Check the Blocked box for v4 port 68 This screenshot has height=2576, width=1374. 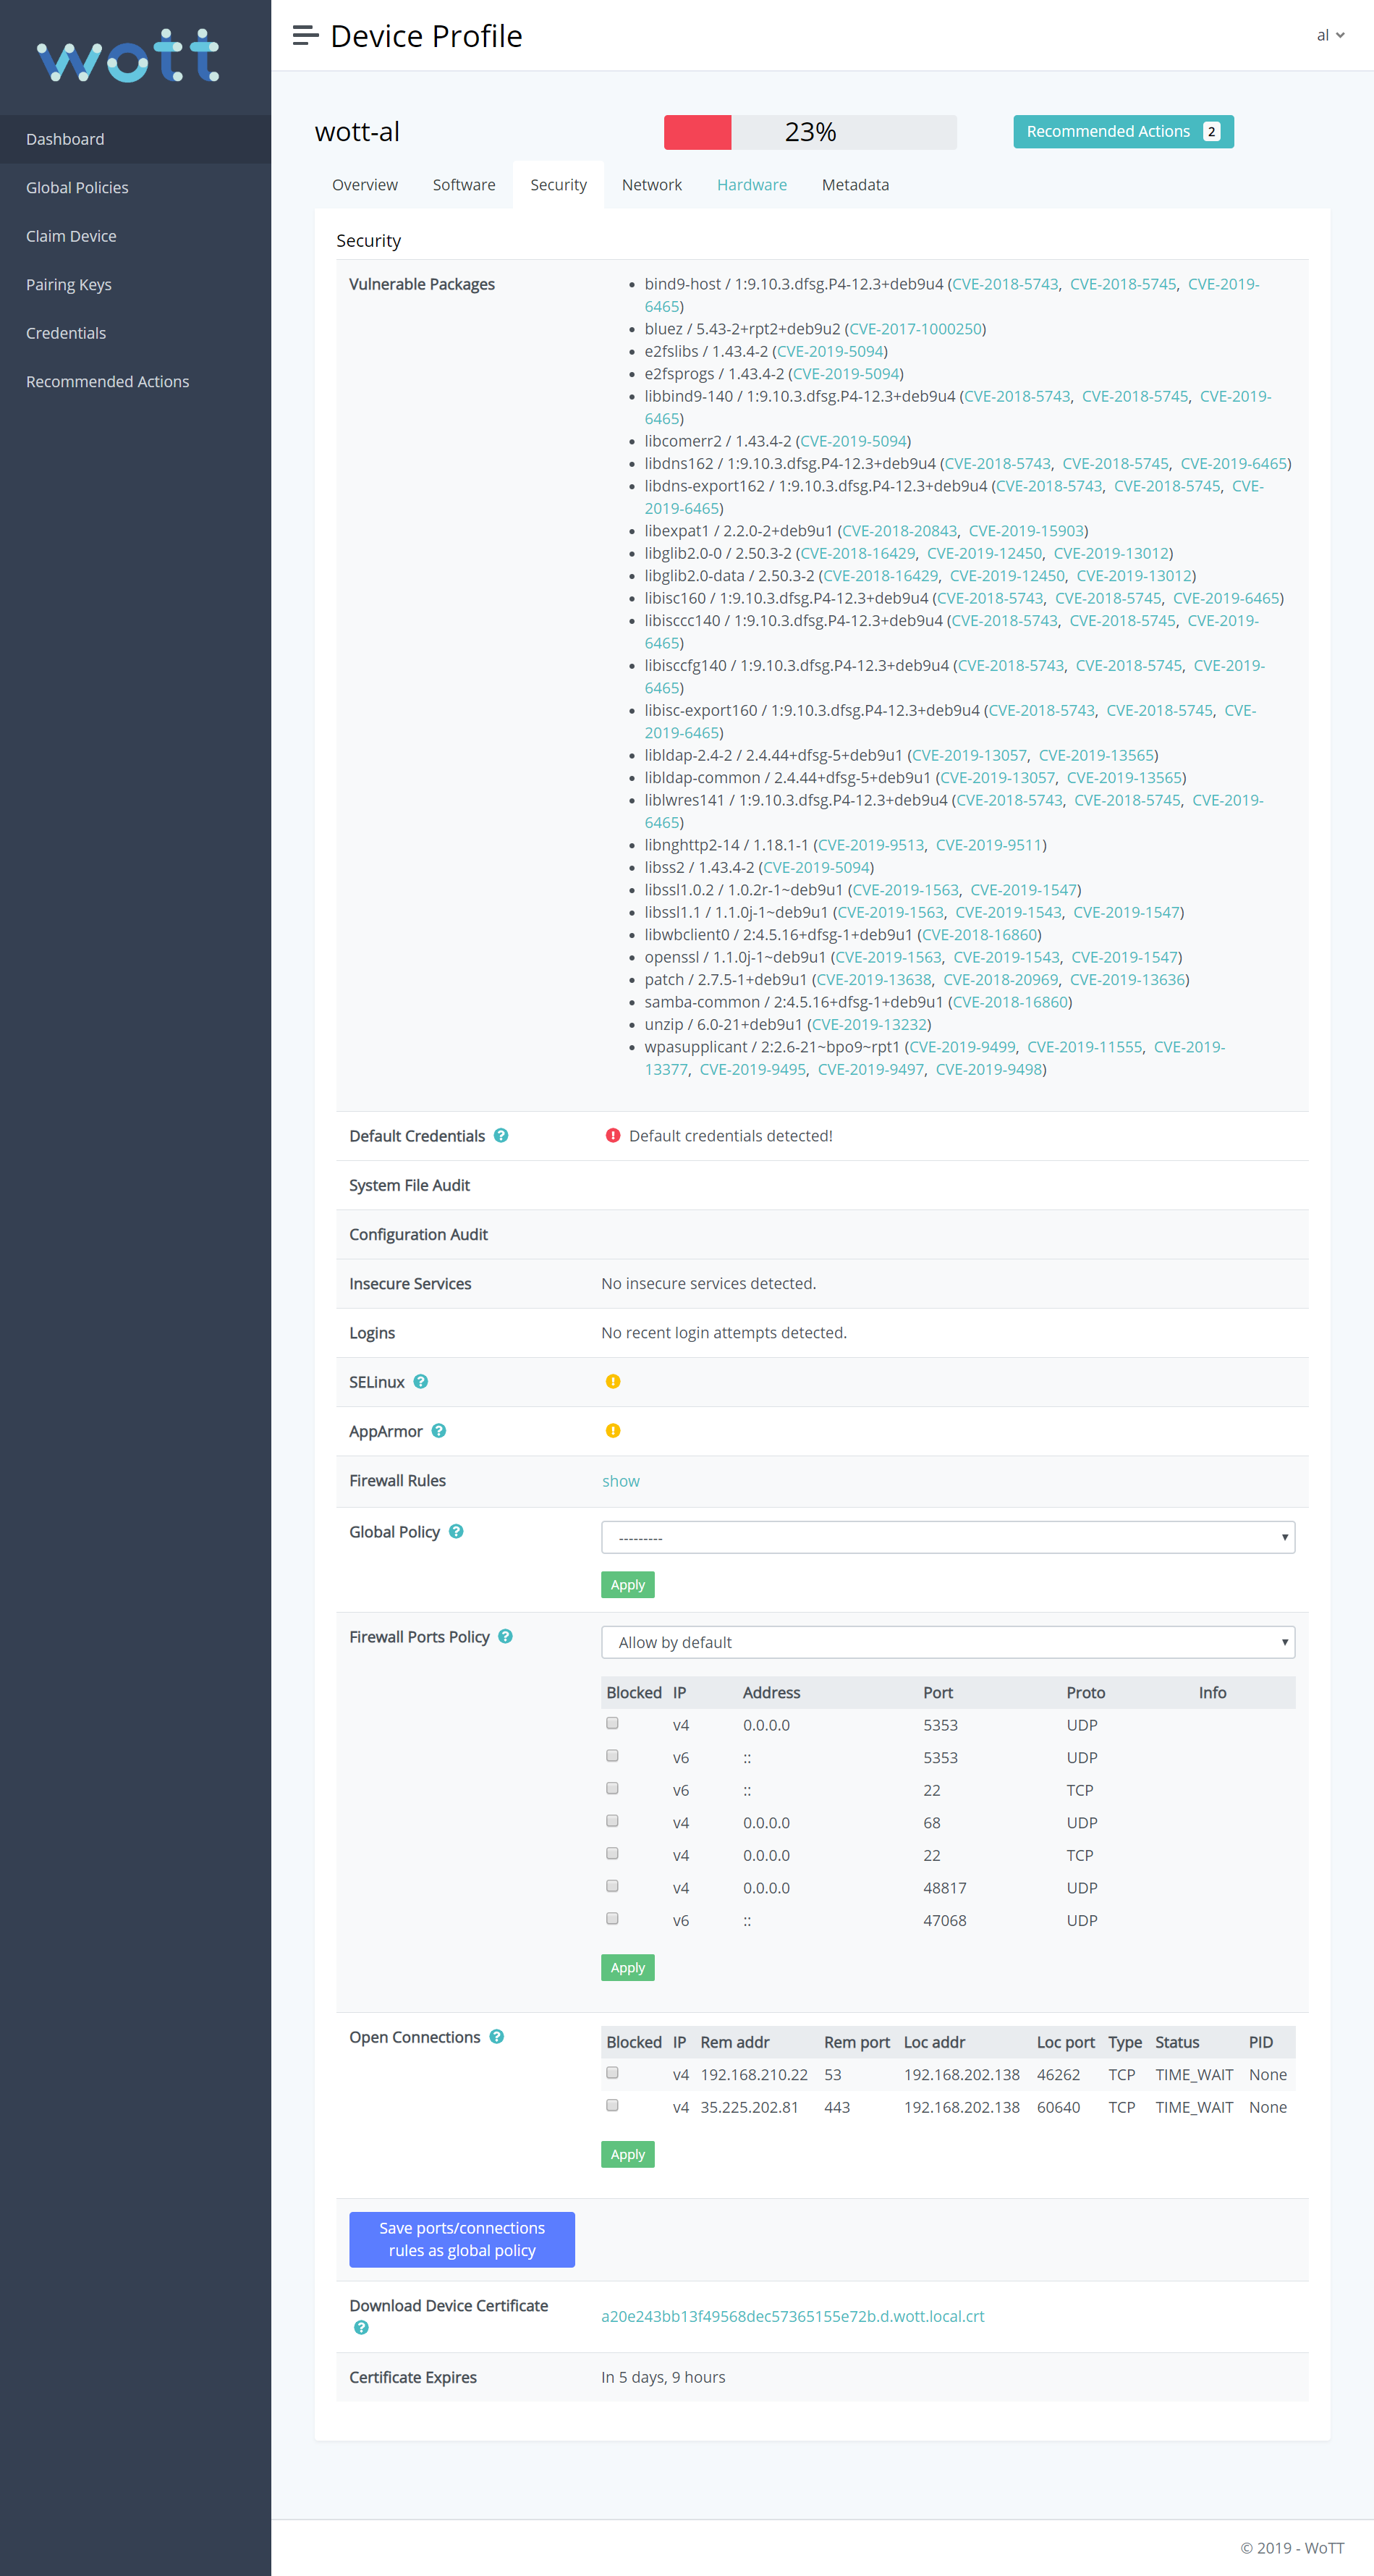pyautogui.click(x=612, y=1821)
